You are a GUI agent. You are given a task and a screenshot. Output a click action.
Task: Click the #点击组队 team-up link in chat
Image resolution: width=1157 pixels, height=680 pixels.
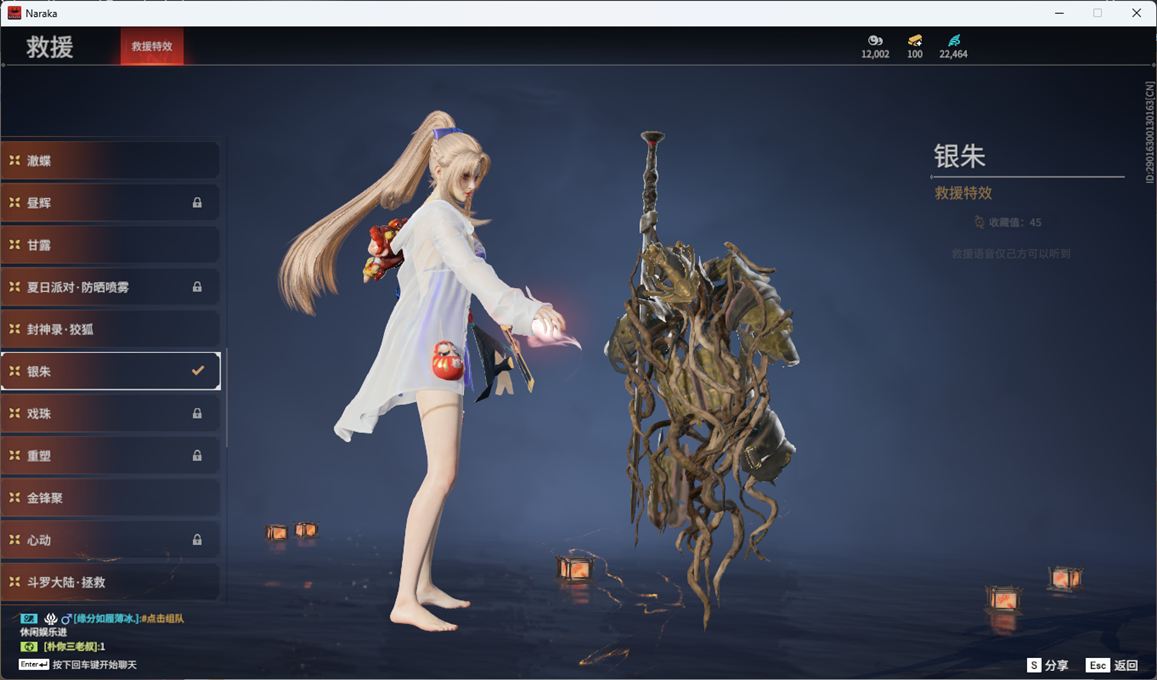(x=162, y=618)
